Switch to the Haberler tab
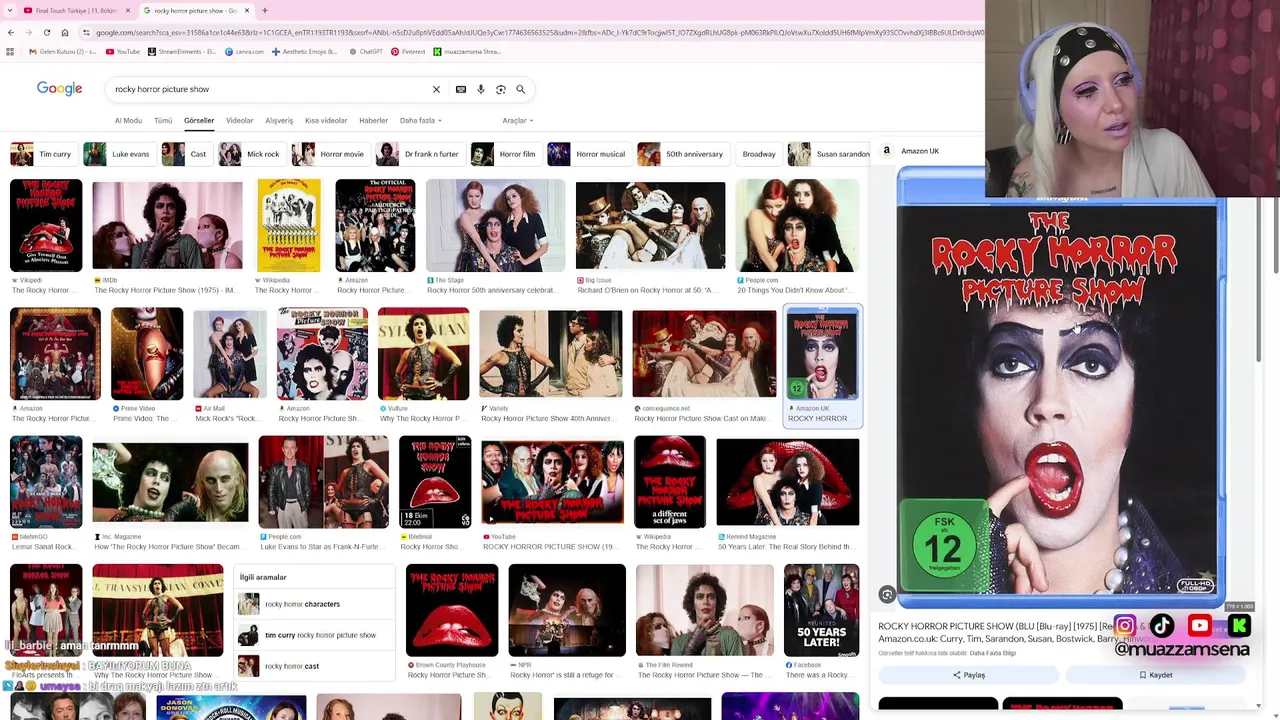This screenshot has width=1280, height=720. pos(373,121)
